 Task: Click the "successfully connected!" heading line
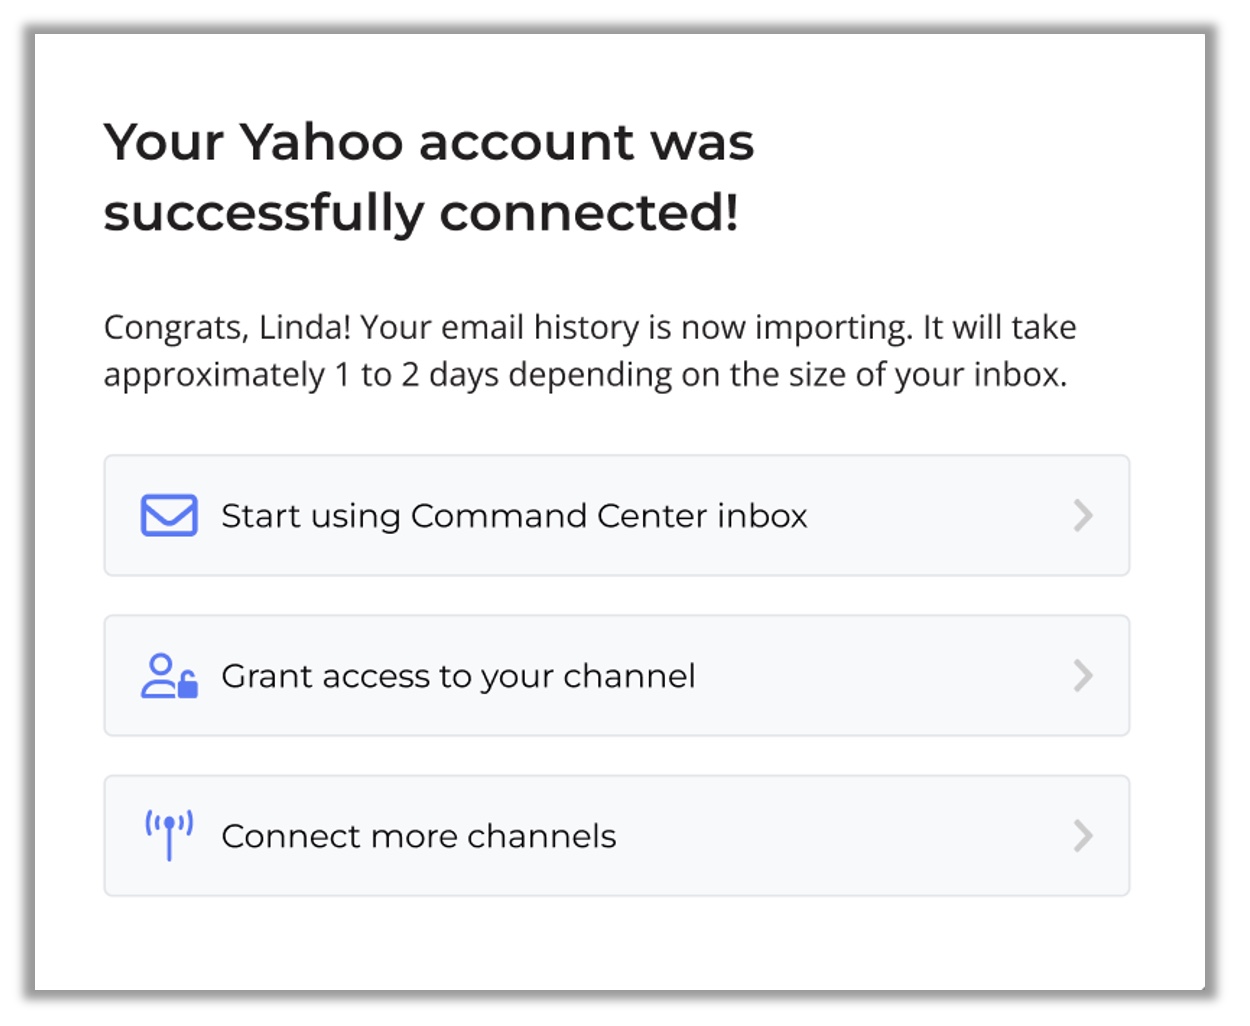(421, 213)
